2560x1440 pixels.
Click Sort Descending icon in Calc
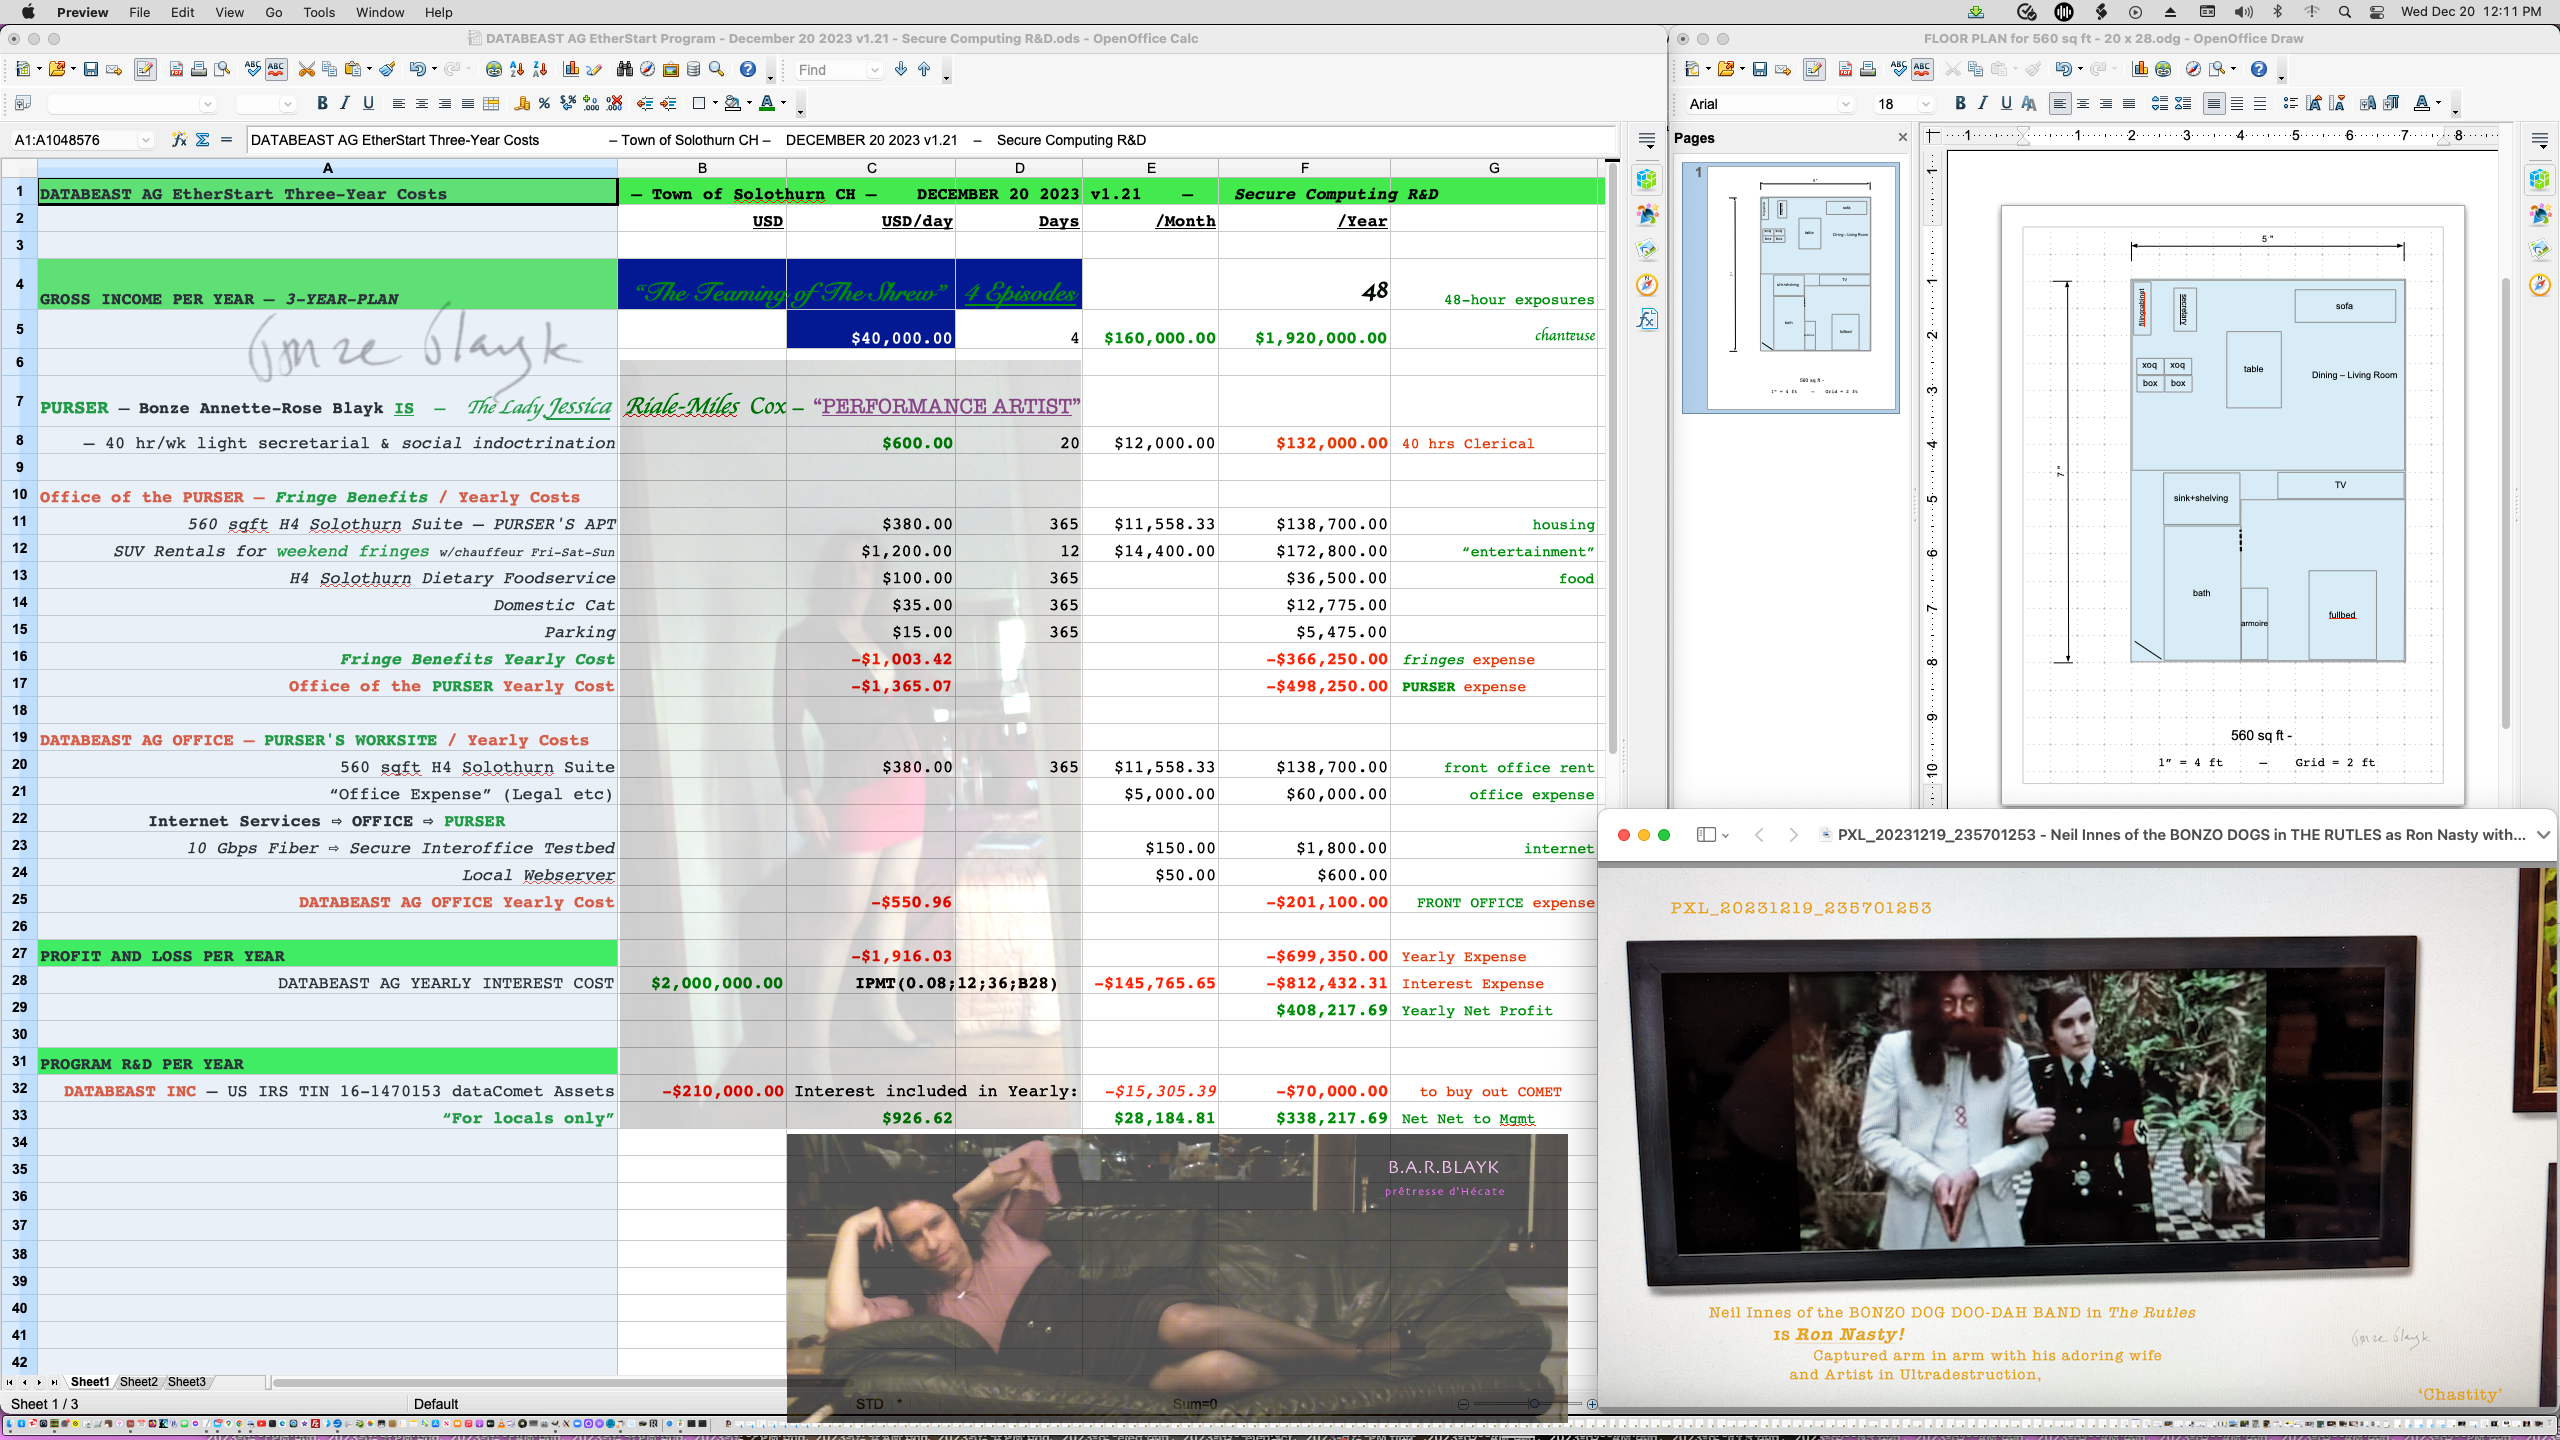[540, 69]
